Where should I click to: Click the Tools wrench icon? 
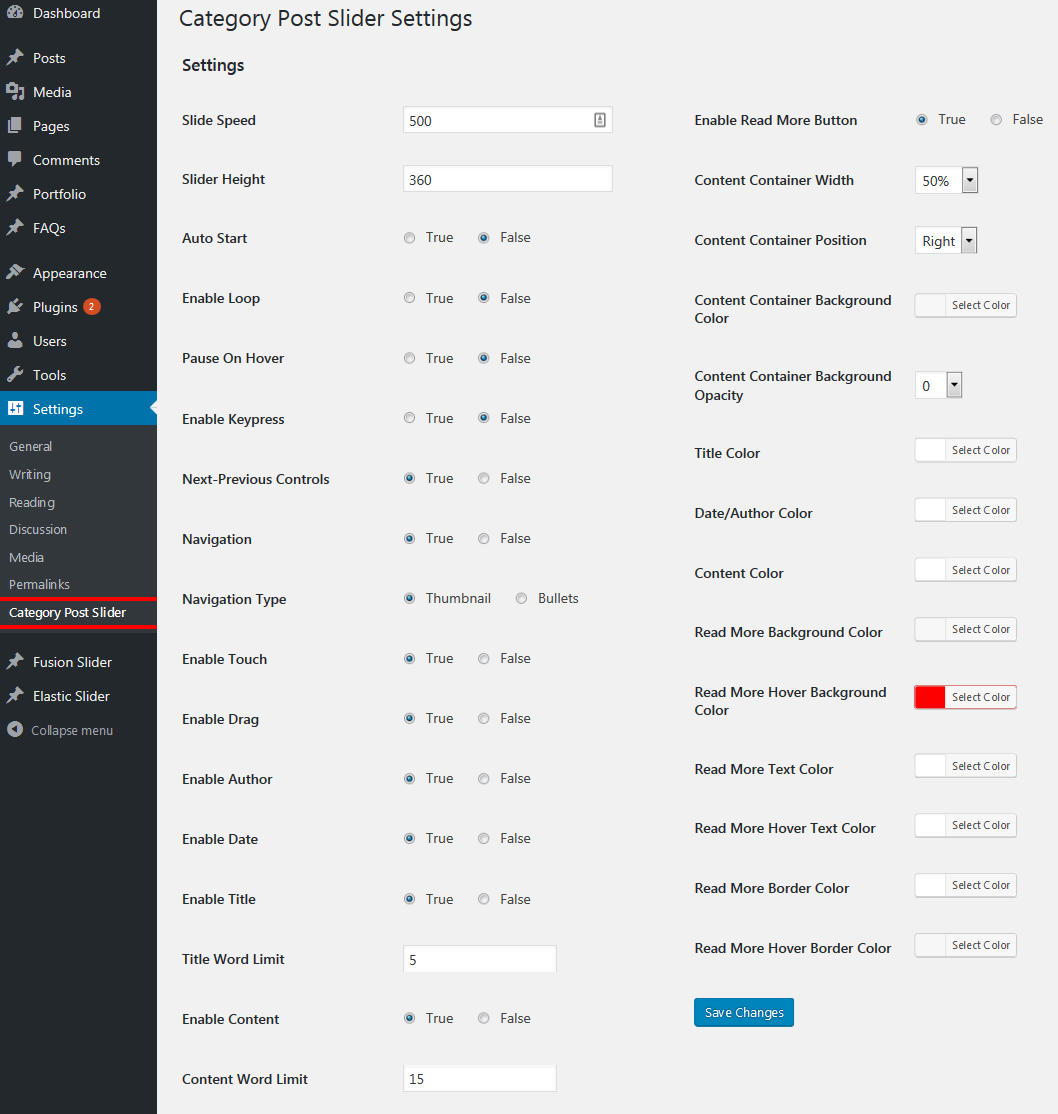(15, 374)
